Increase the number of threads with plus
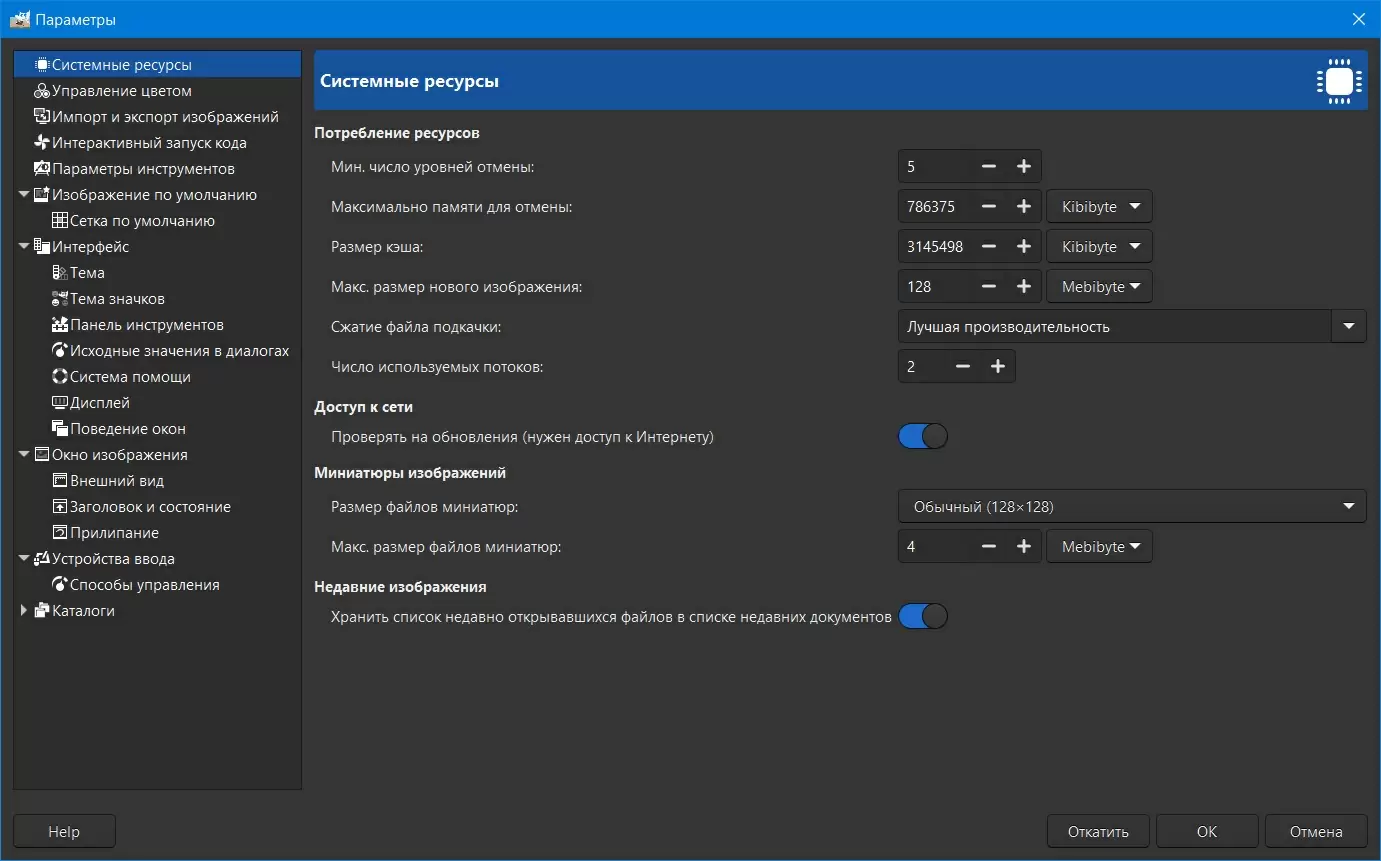 pyautogui.click(x=997, y=367)
